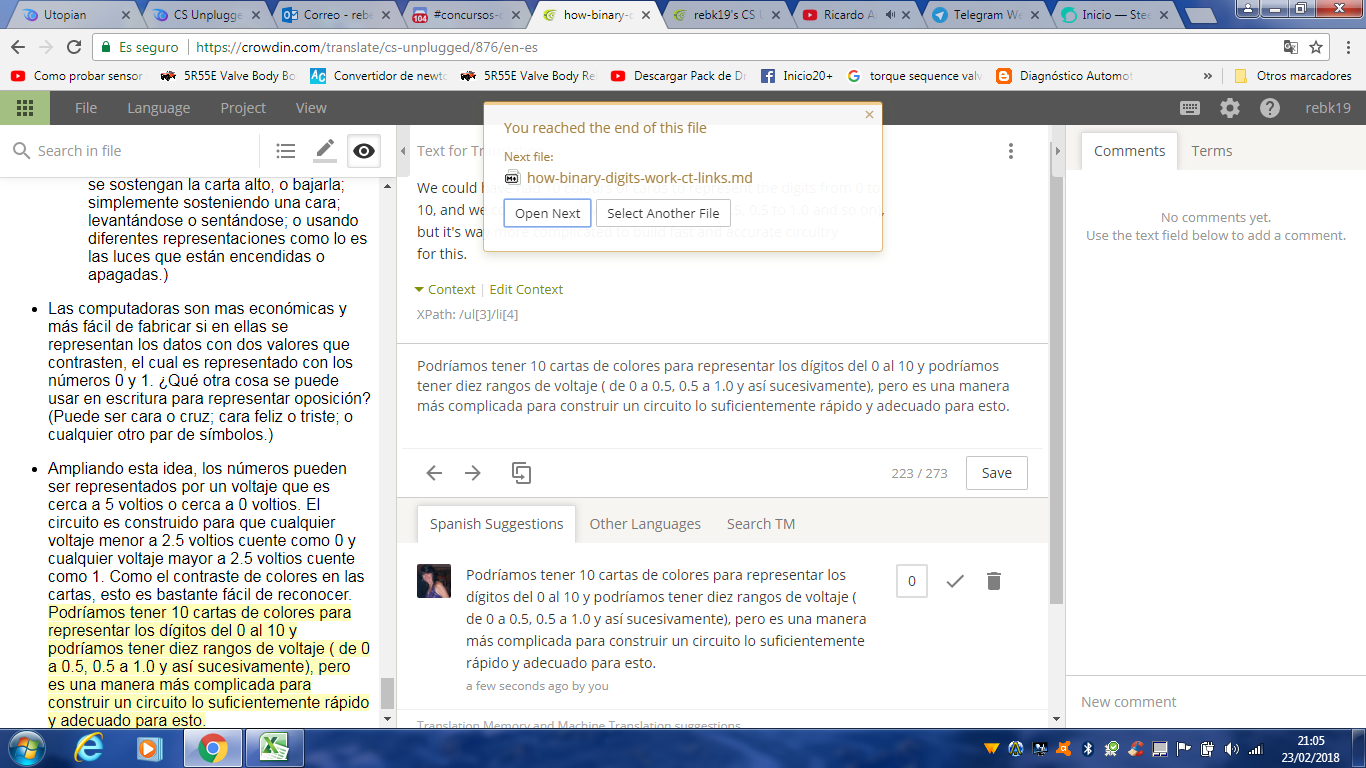Click the Search in file field
Screen dimensions: 1366x768
click(x=135, y=151)
